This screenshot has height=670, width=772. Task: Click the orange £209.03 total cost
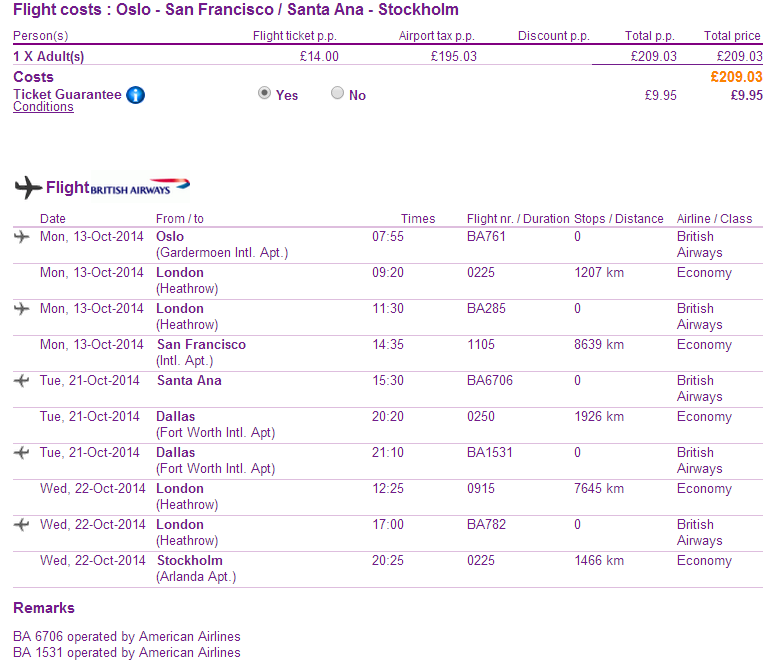[736, 77]
